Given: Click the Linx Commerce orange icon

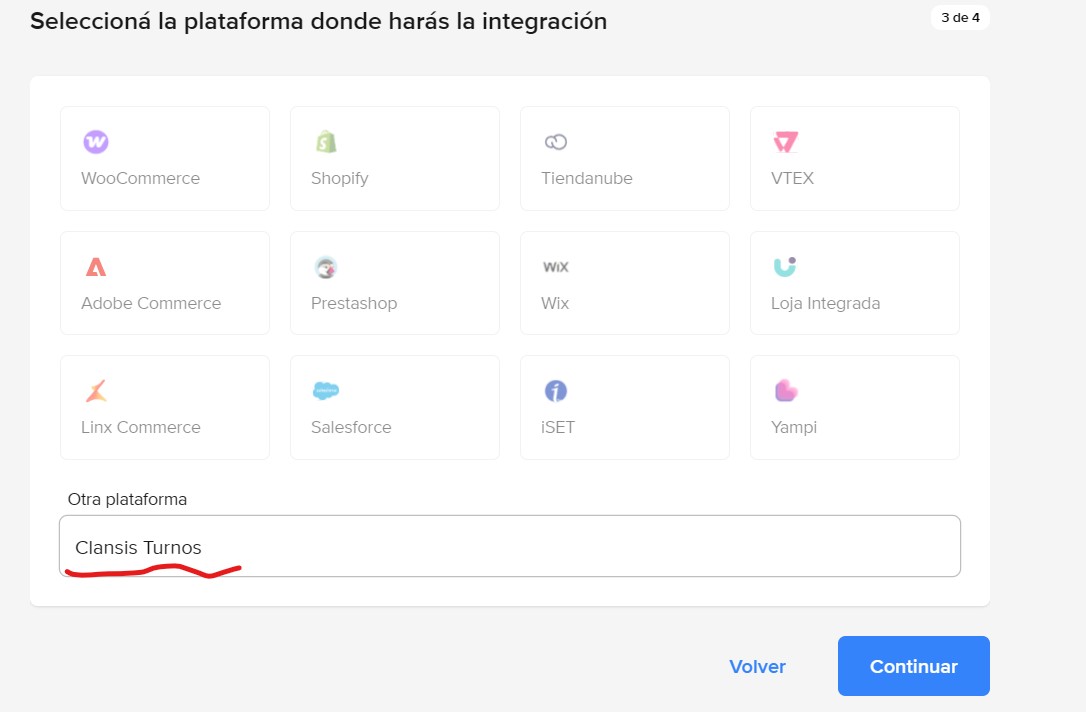Looking at the screenshot, I should pyautogui.click(x=96, y=391).
